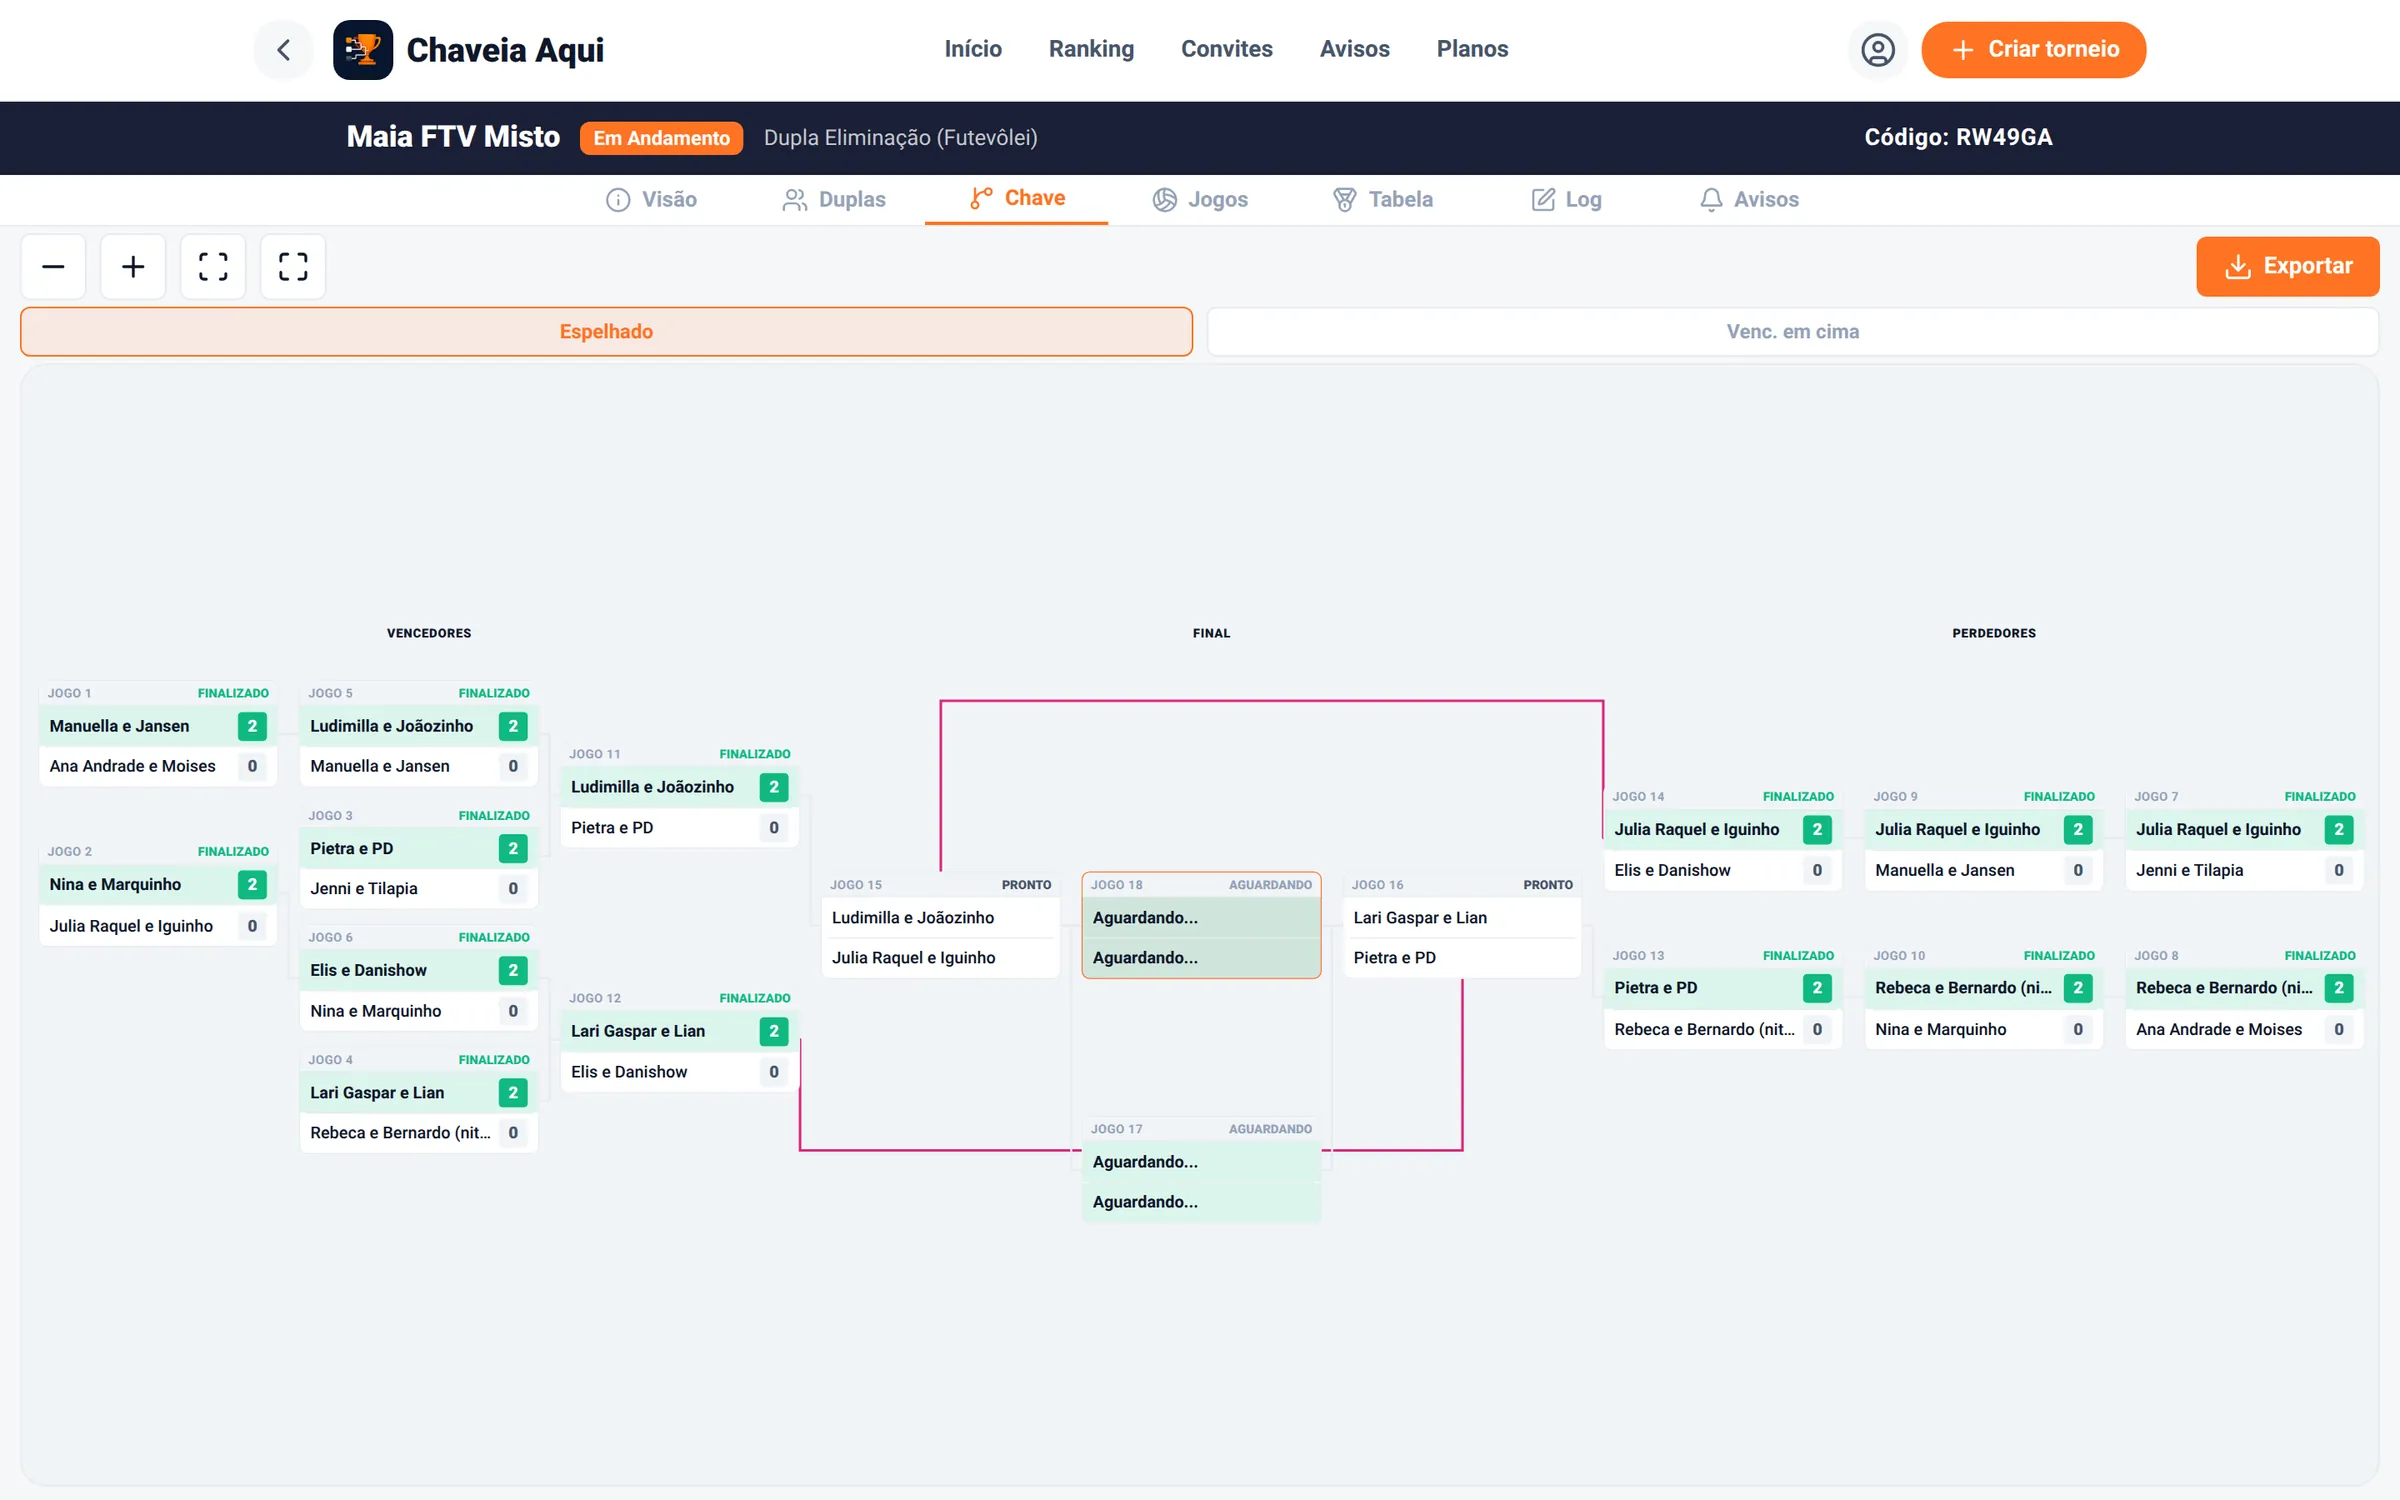
Task: Select the Chave bracket tab
Action: [1017, 198]
